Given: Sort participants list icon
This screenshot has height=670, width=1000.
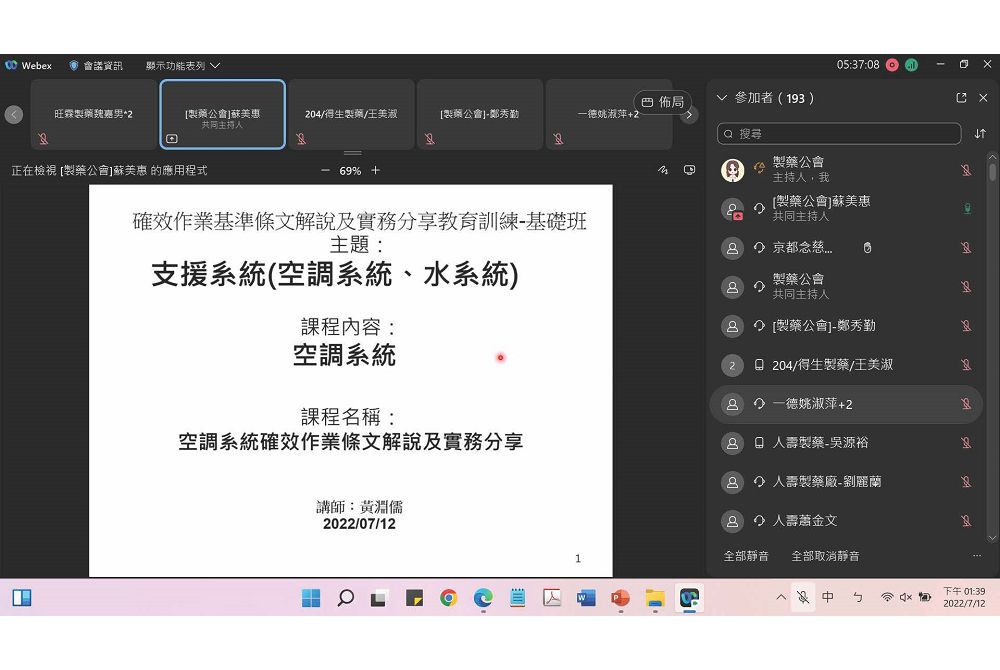Looking at the screenshot, I should tap(980, 134).
